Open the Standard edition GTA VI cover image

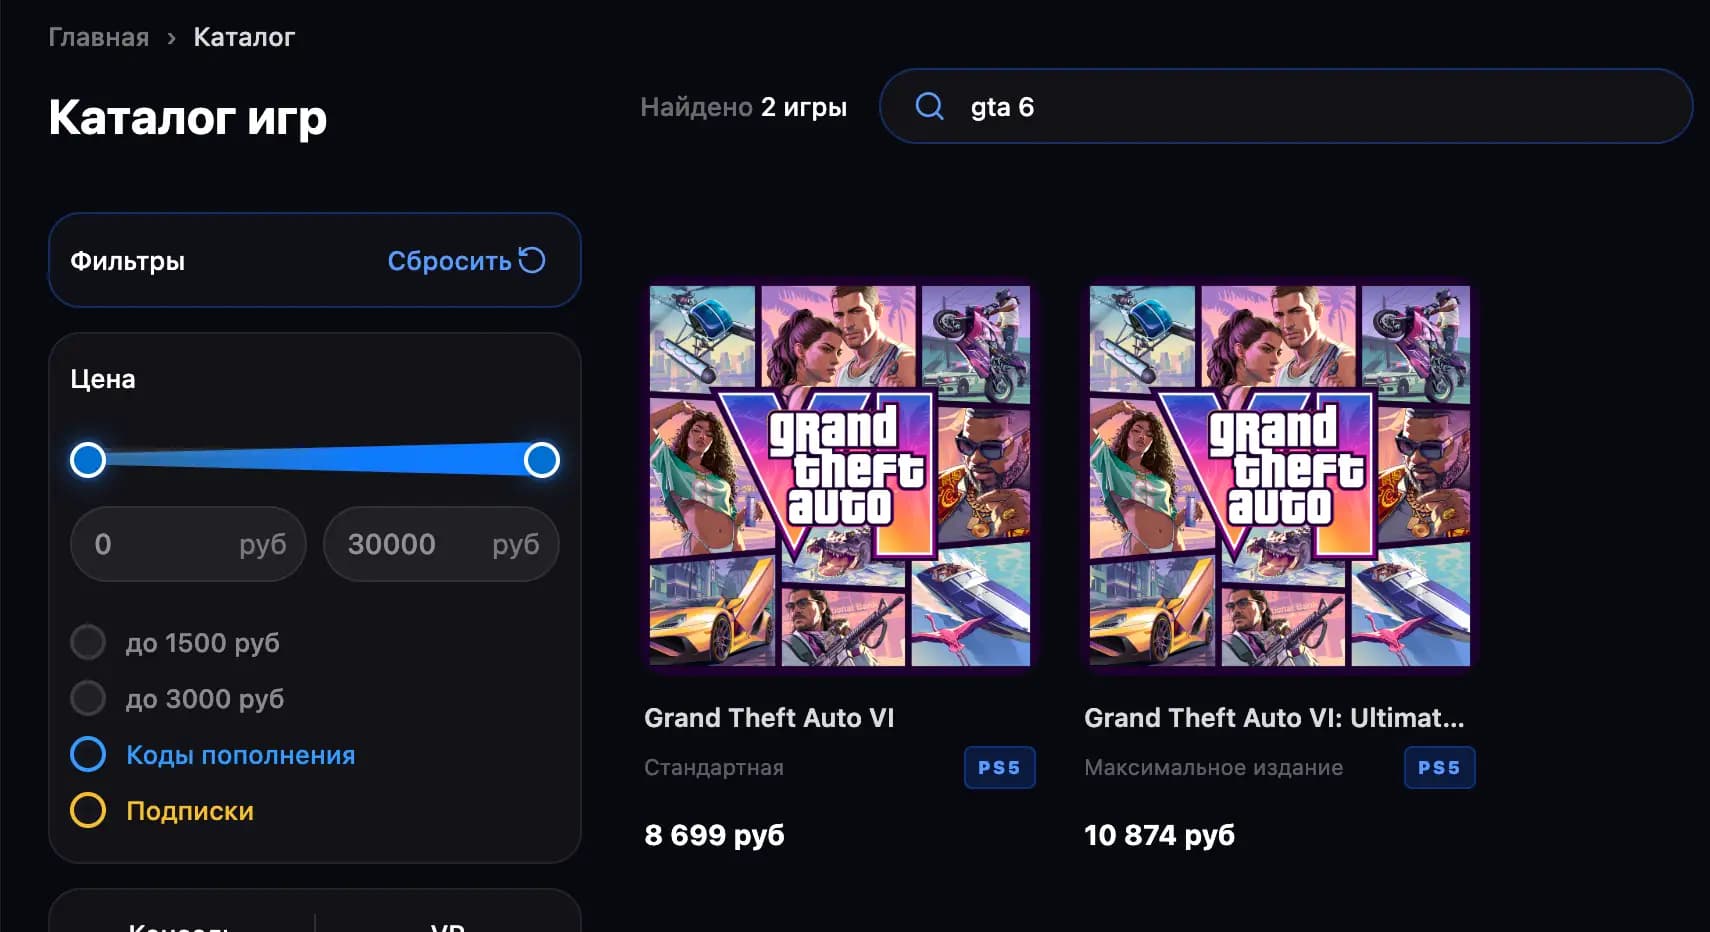pyautogui.click(x=840, y=476)
